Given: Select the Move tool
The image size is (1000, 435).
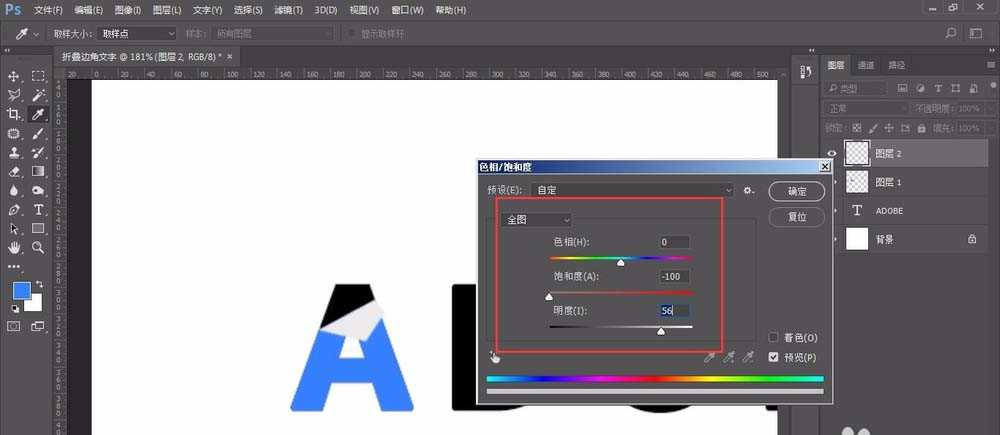Looking at the screenshot, I should pos(14,76).
